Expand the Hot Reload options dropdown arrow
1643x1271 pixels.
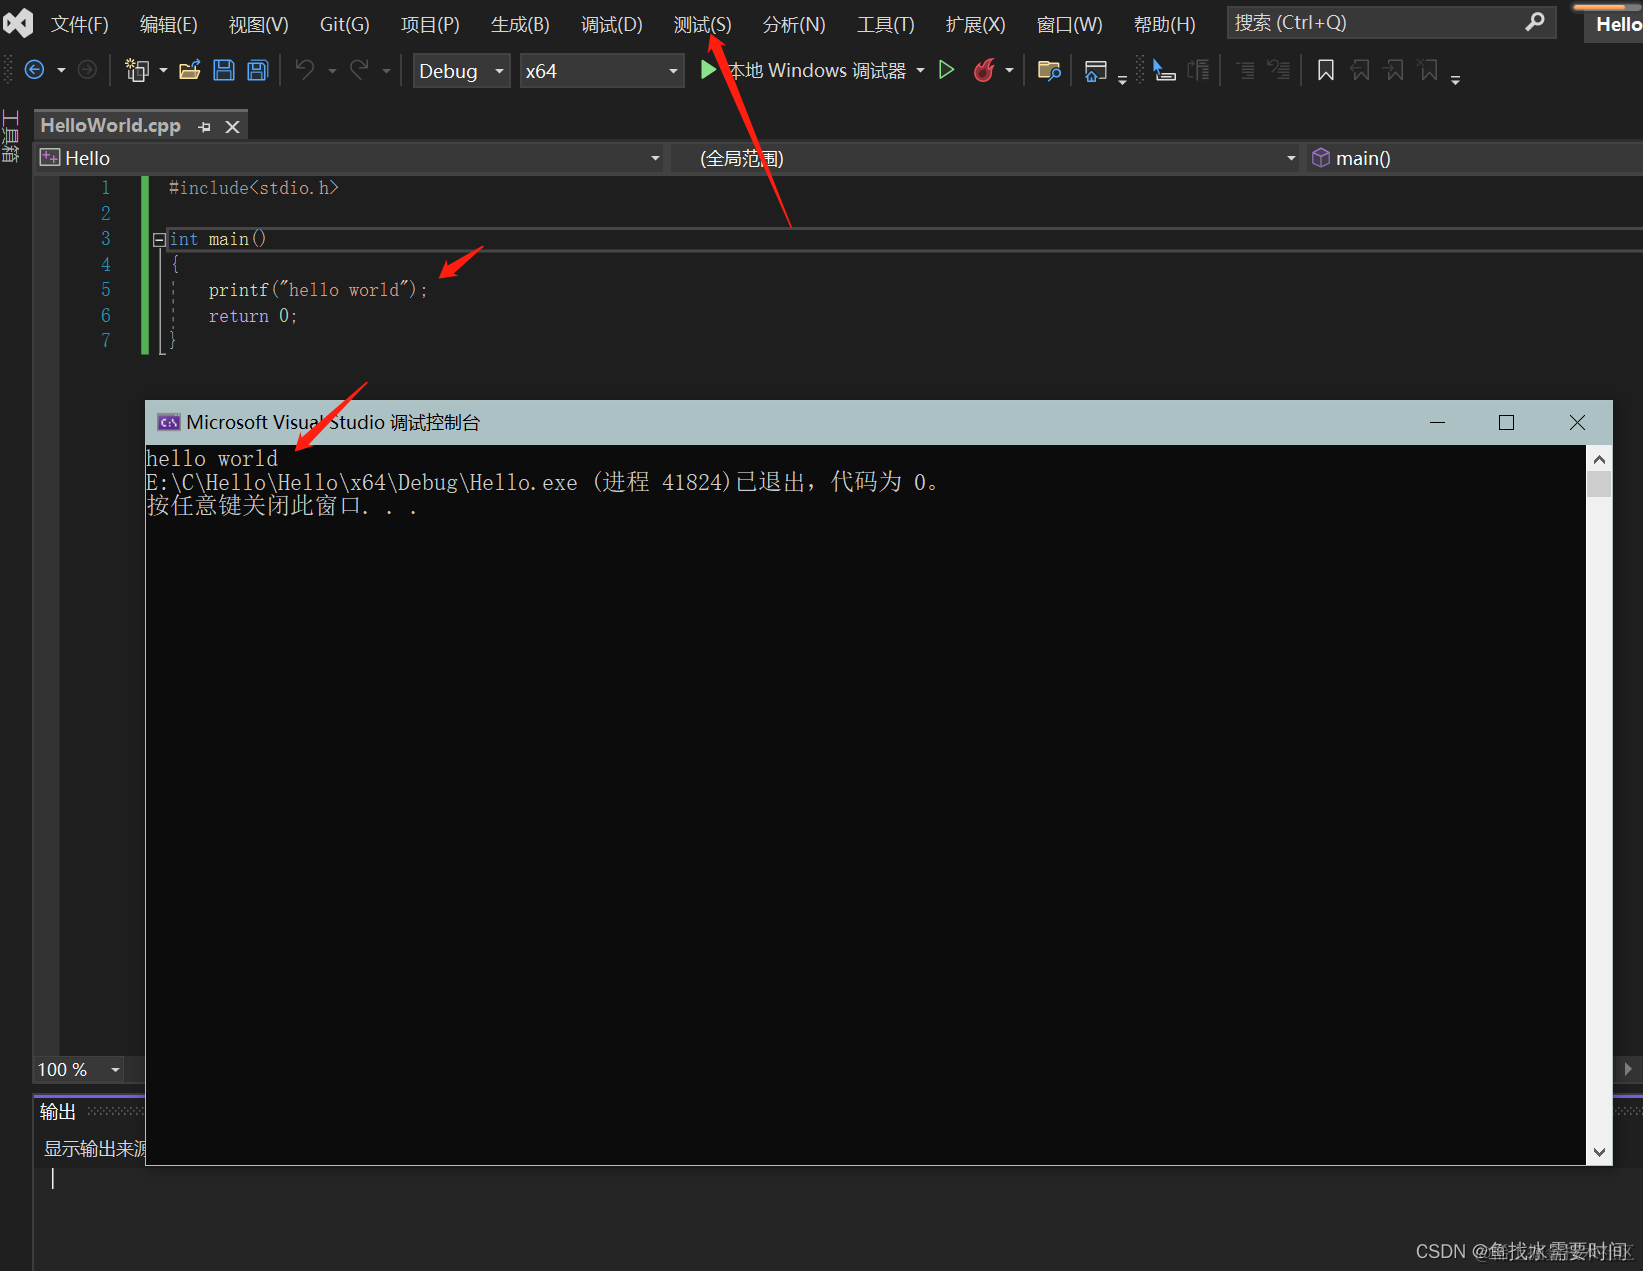(1009, 70)
